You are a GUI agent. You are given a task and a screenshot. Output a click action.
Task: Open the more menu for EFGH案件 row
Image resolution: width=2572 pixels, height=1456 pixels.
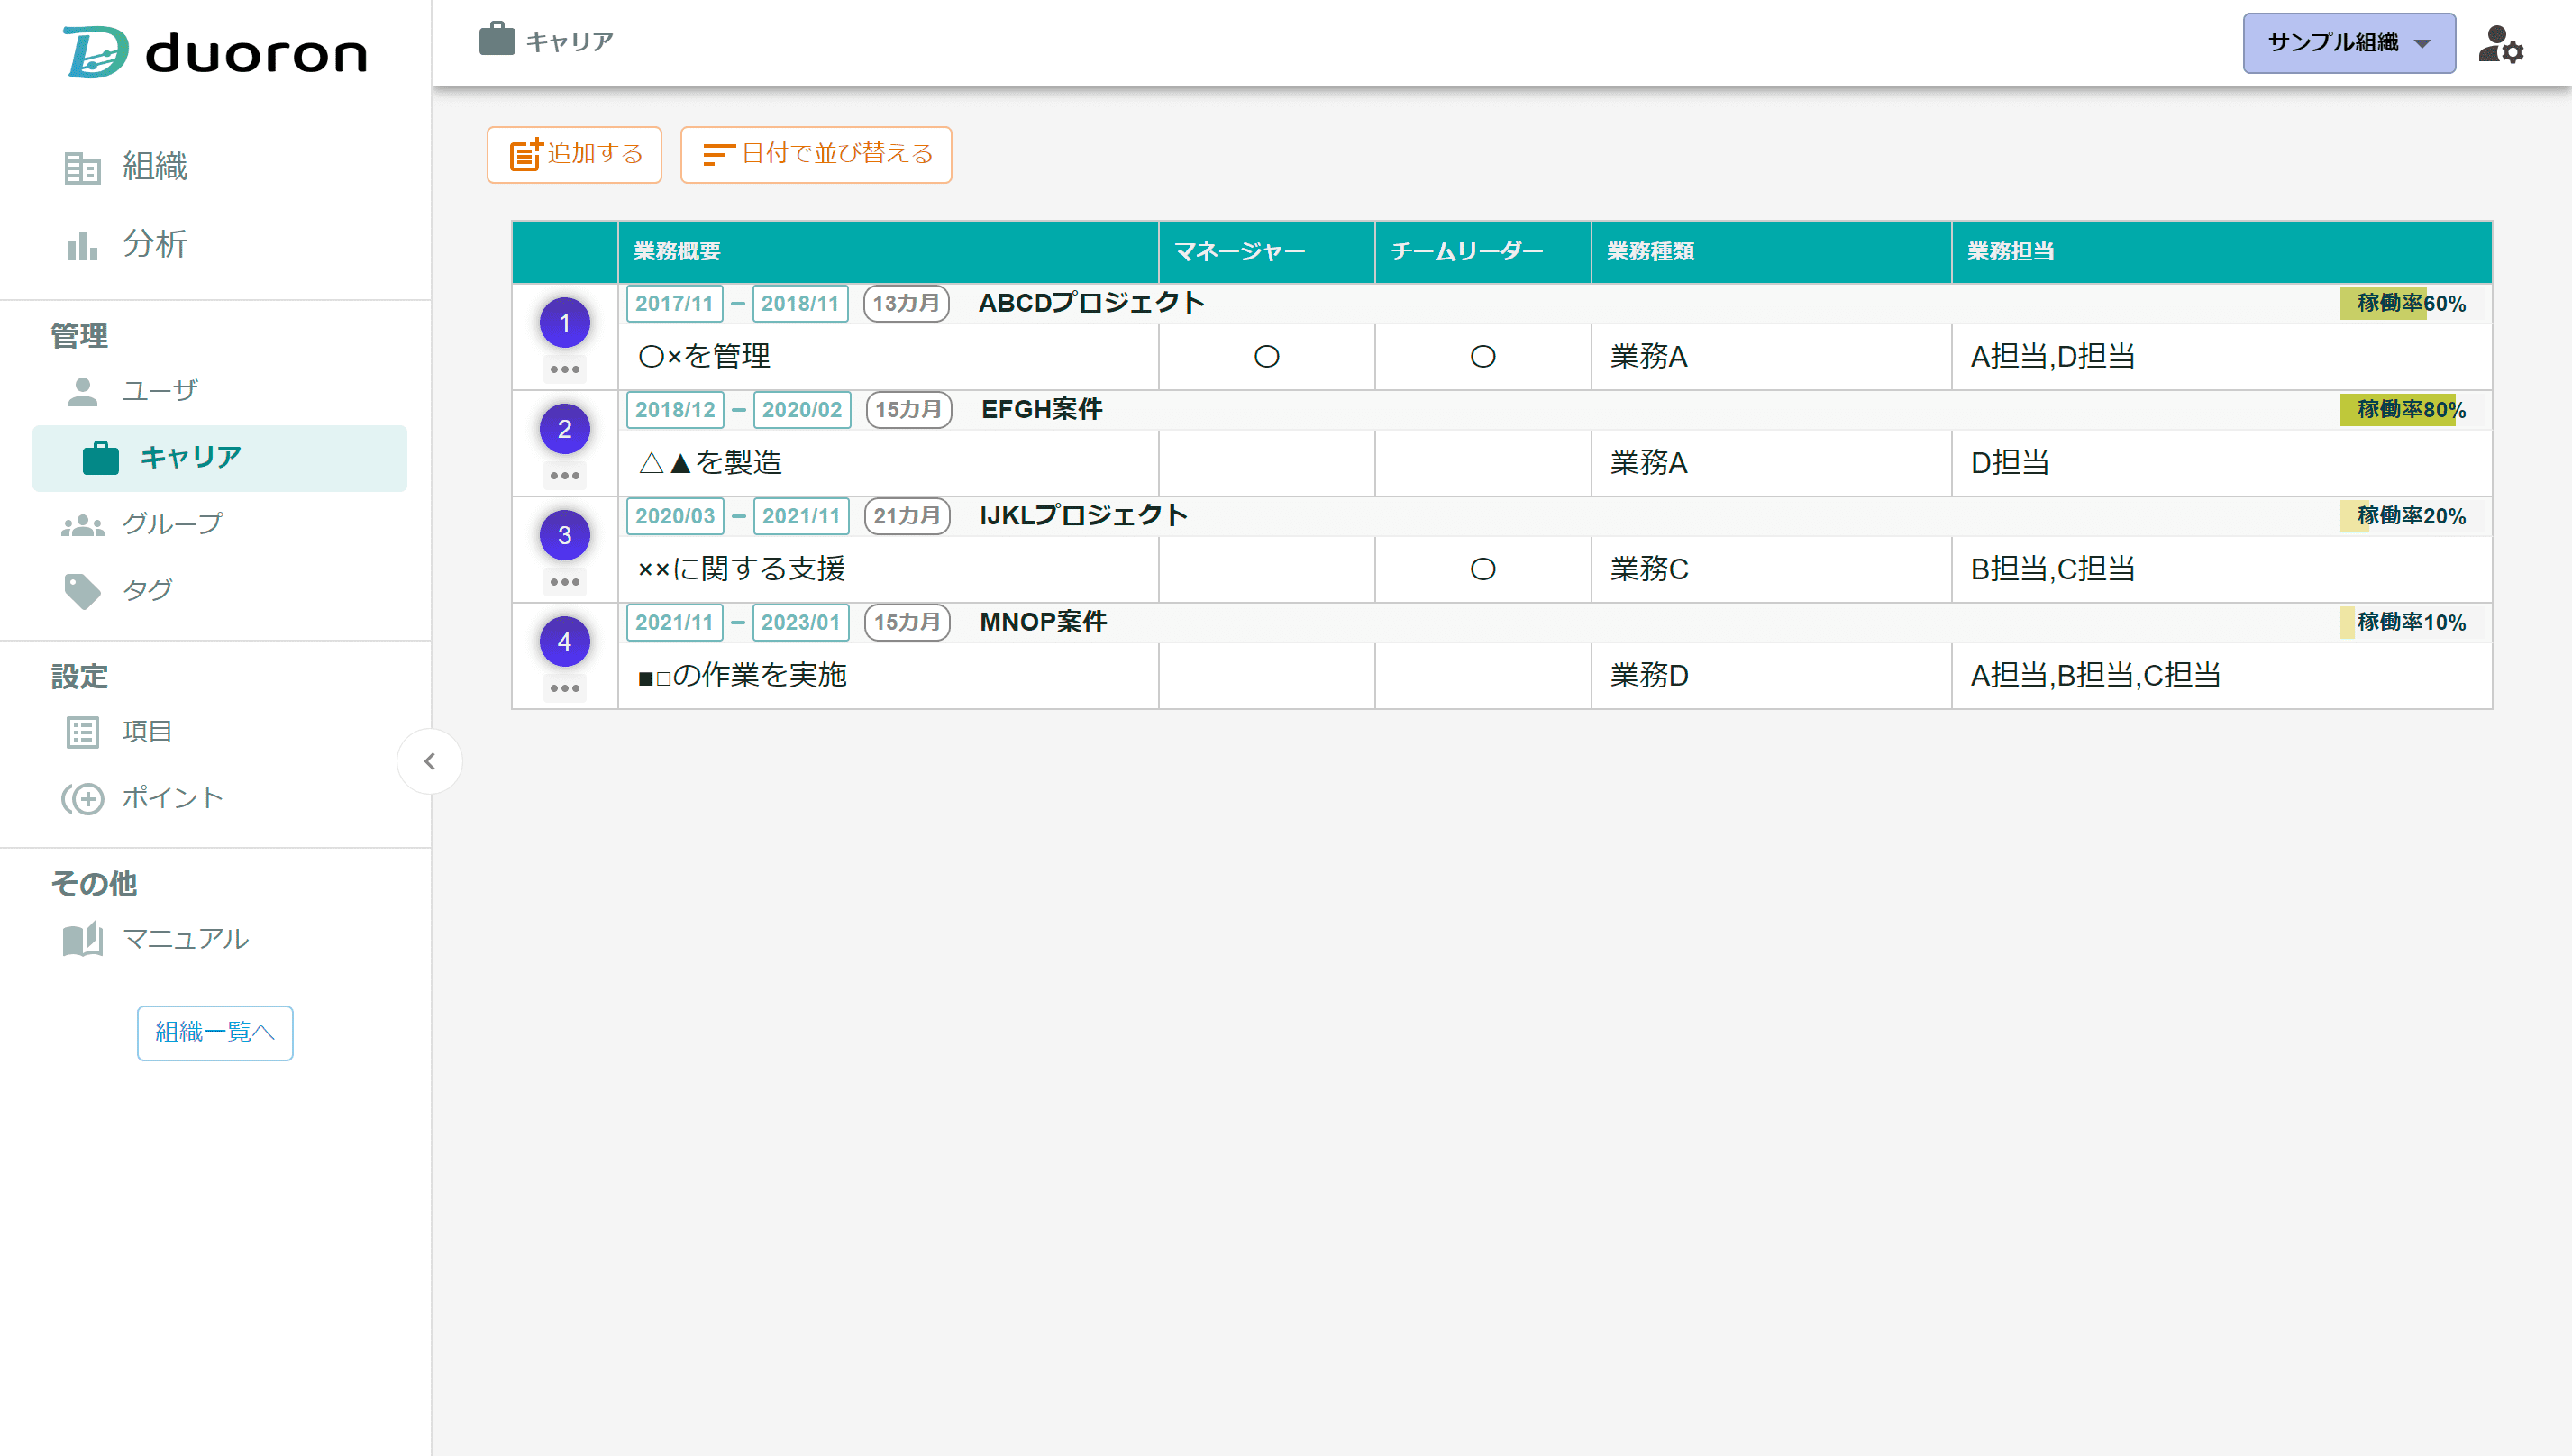(565, 475)
